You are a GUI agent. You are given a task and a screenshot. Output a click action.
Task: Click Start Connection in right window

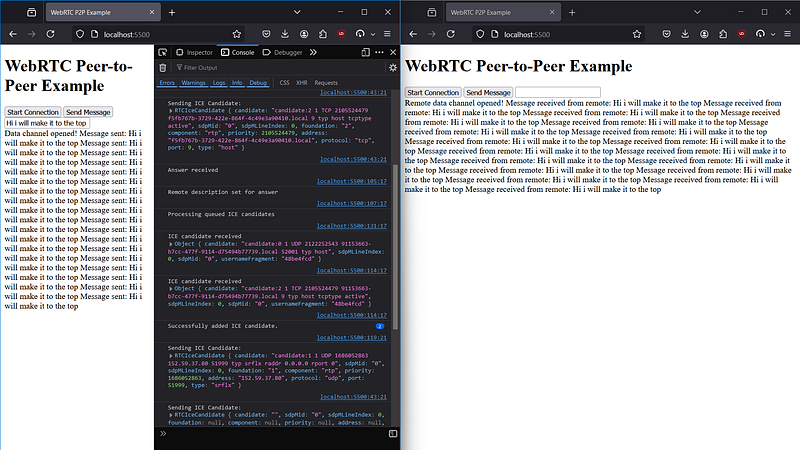point(433,92)
